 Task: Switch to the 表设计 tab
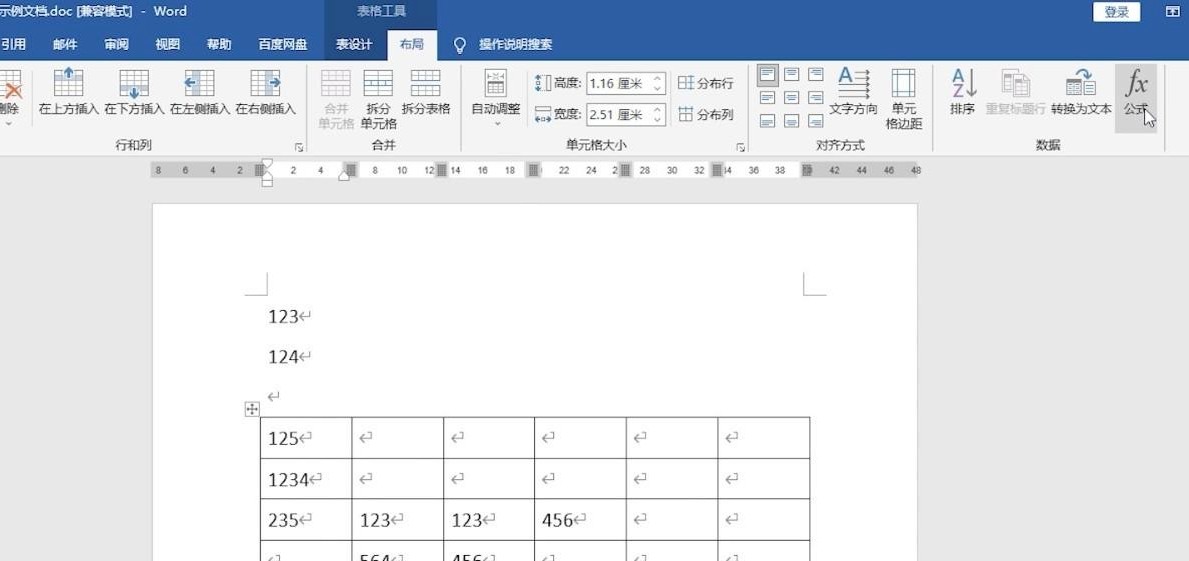(x=353, y=45)
